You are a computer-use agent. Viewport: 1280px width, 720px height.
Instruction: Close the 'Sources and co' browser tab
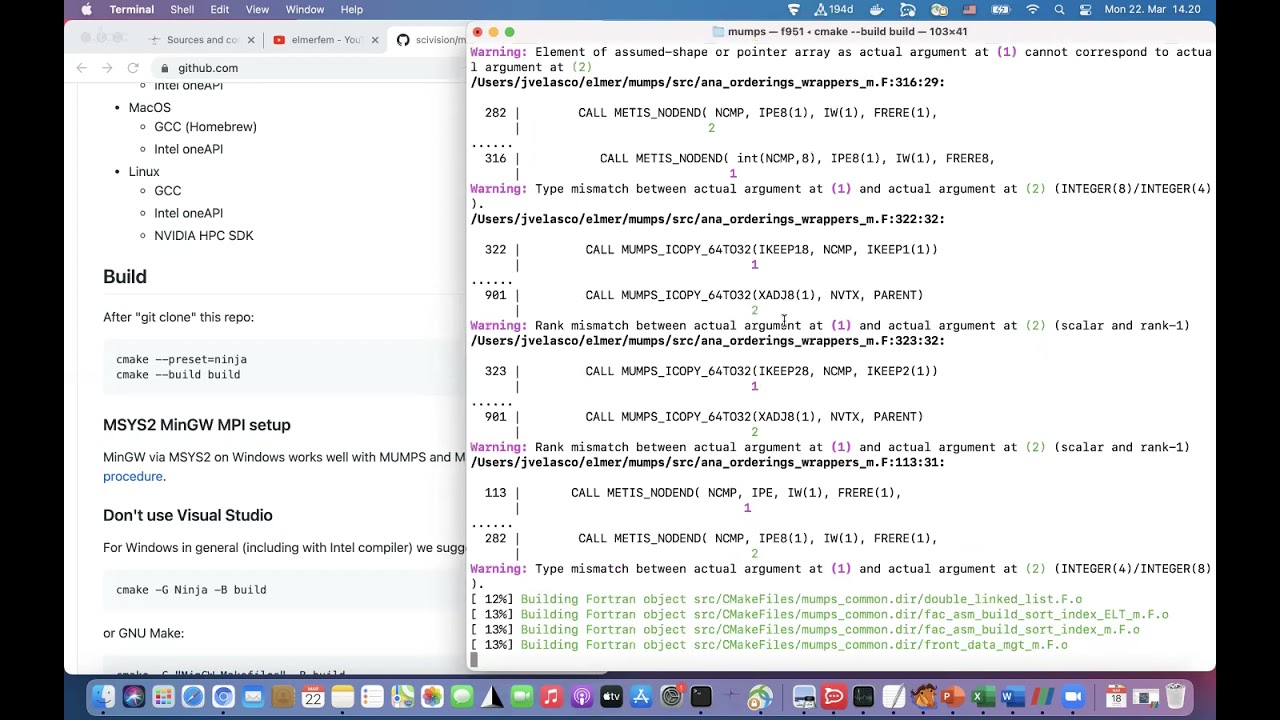[x=251, y=40]
